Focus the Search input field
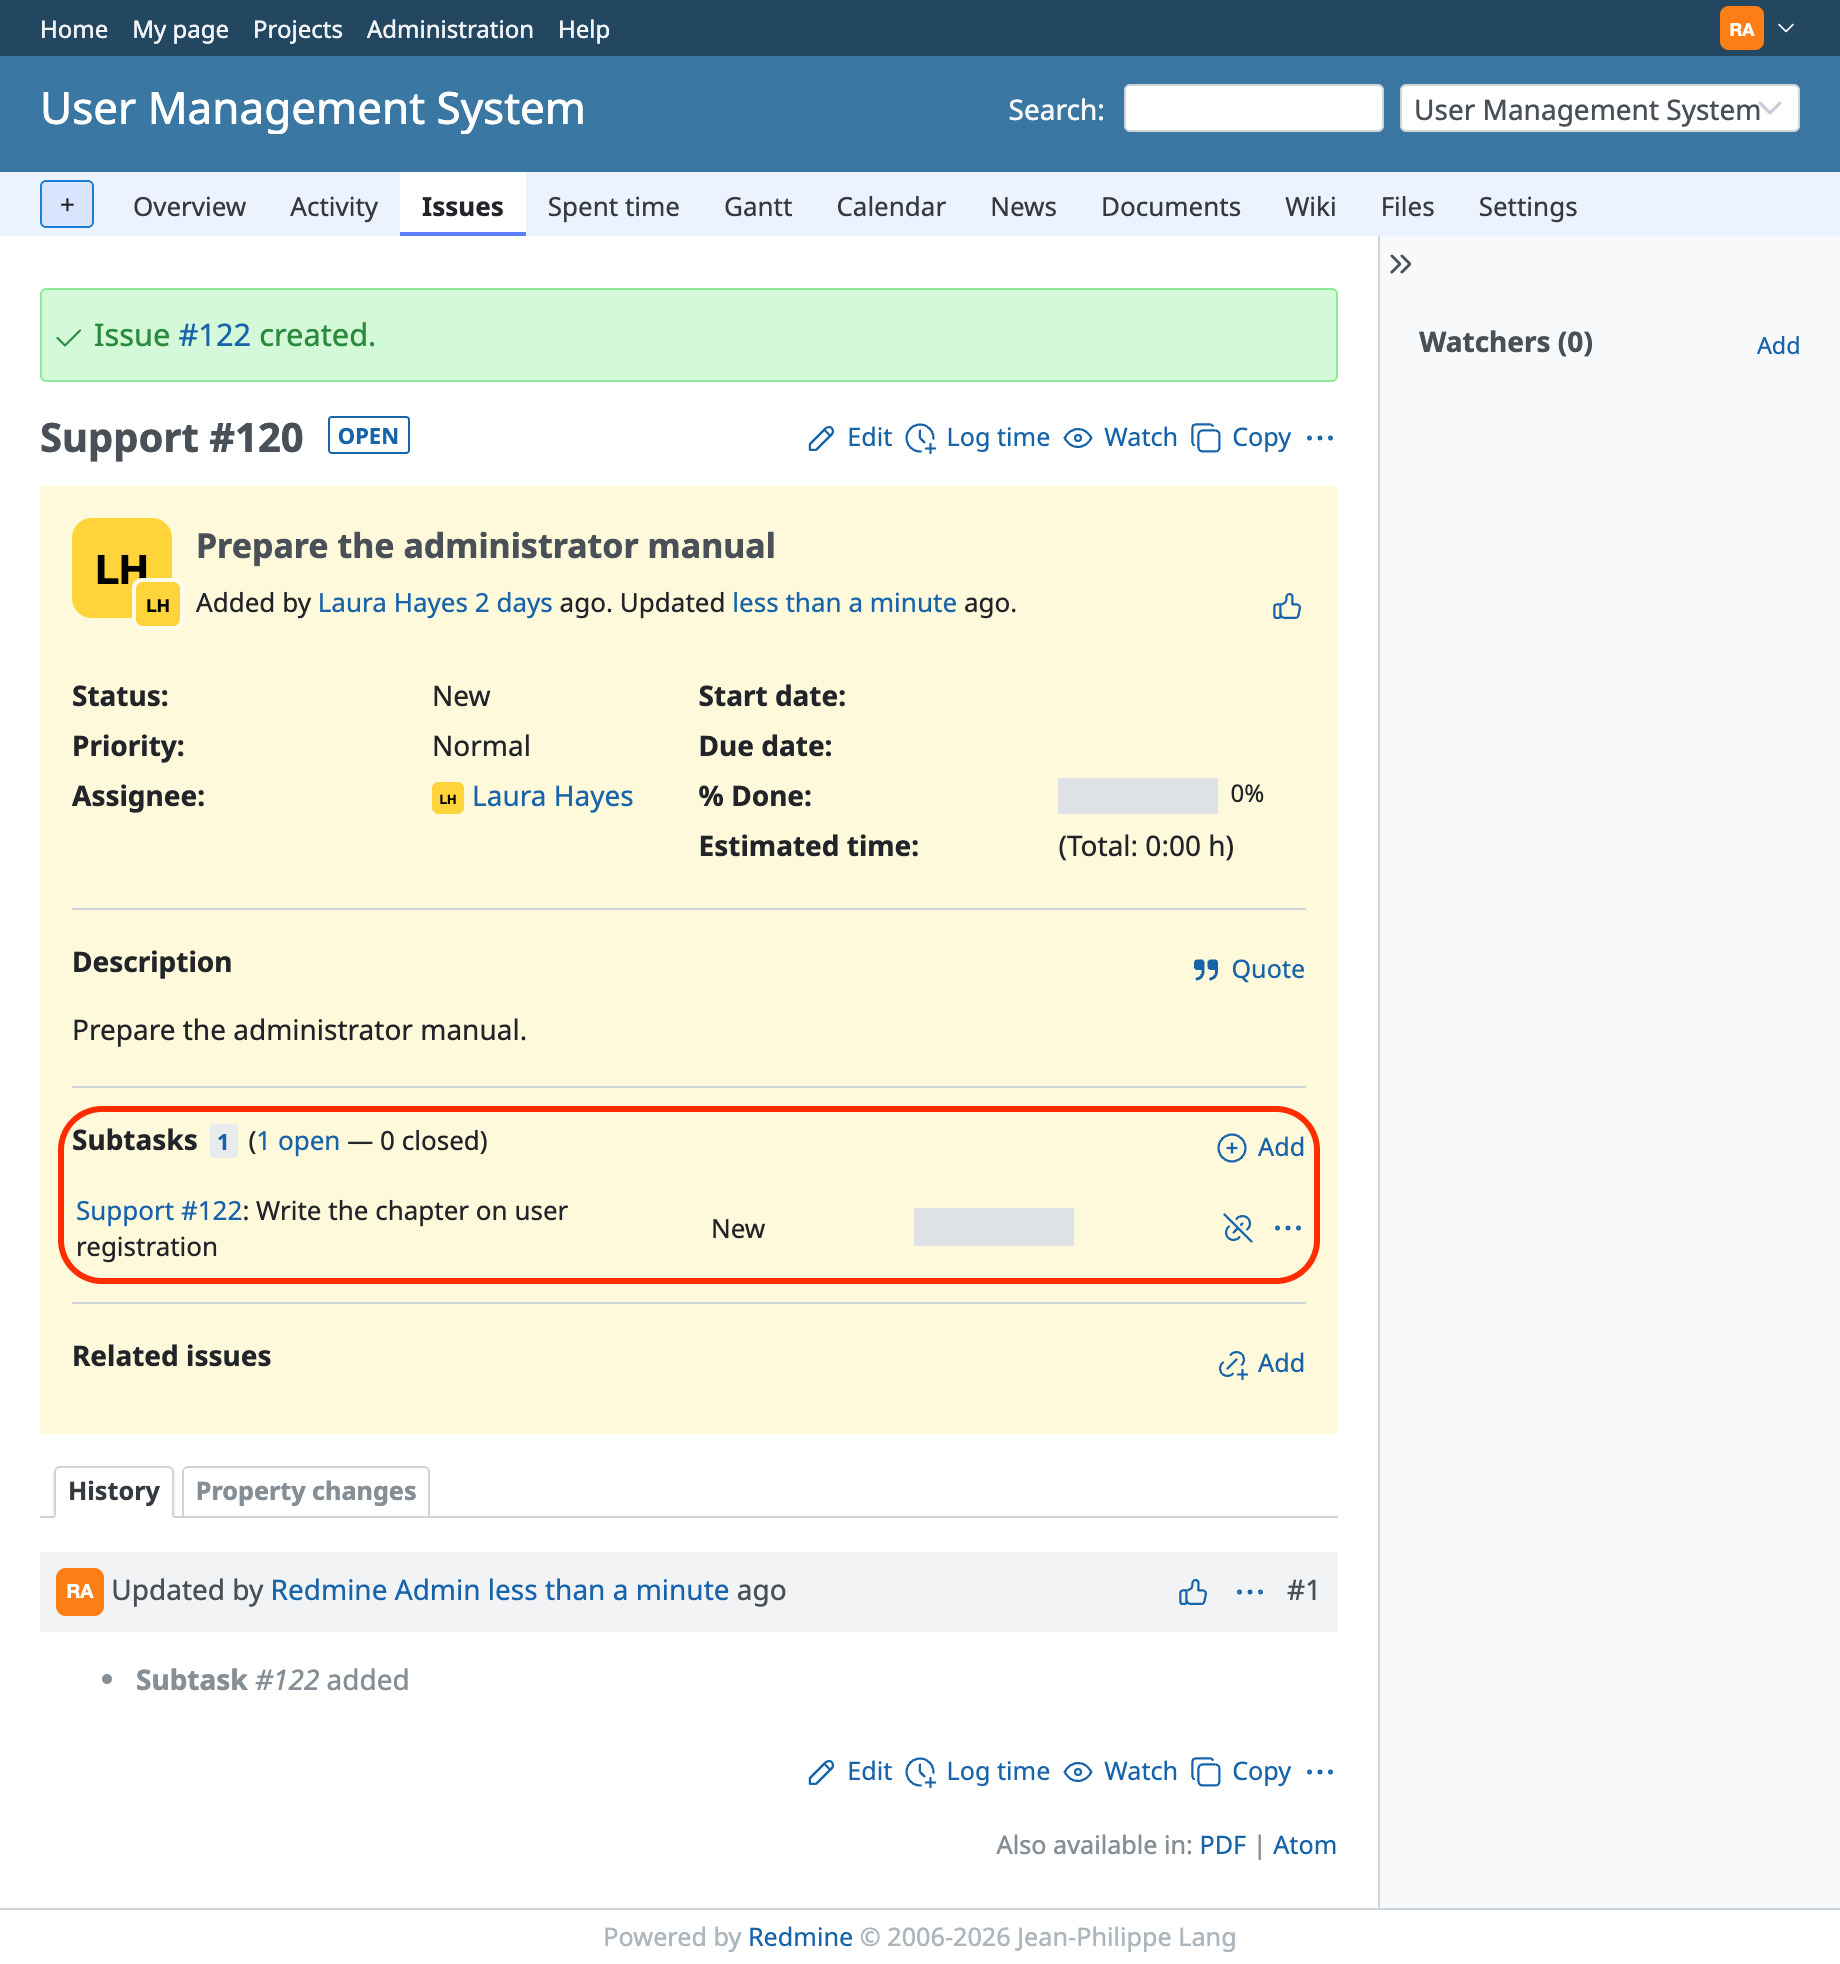 click(1253, 108)
